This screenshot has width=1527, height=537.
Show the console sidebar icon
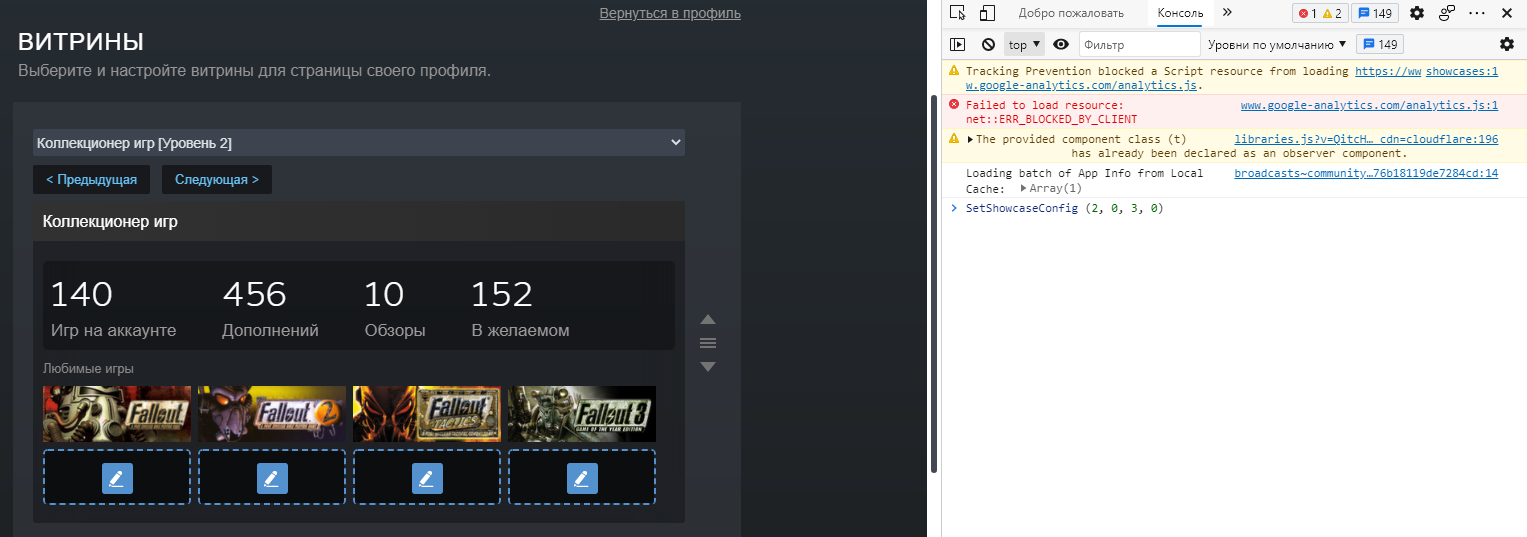click(x=958, y=44)
